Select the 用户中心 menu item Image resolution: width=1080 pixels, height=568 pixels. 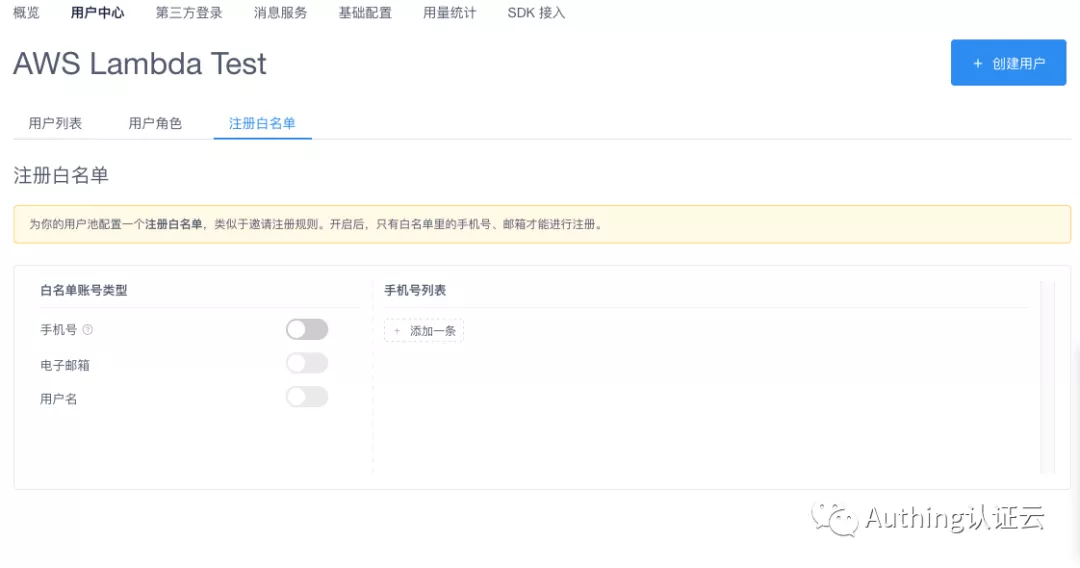[x=97, y=12]
